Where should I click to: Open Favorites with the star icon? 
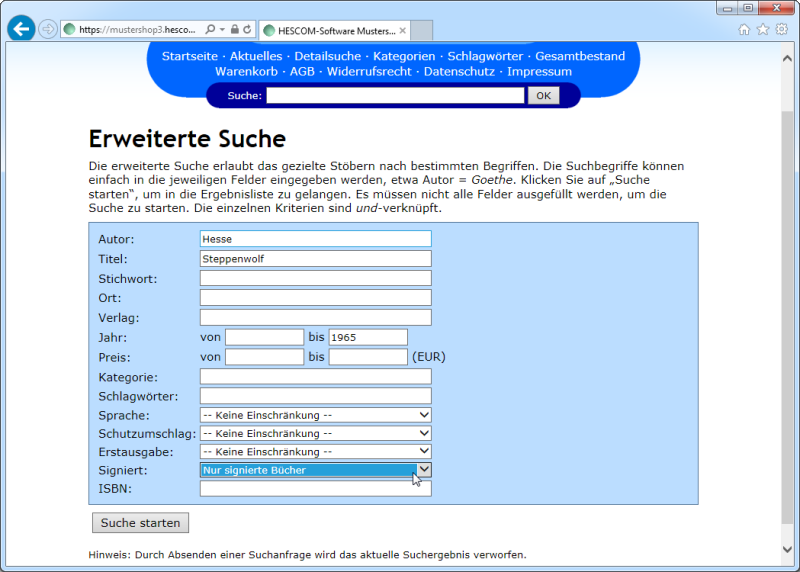(x=763, y=30)
